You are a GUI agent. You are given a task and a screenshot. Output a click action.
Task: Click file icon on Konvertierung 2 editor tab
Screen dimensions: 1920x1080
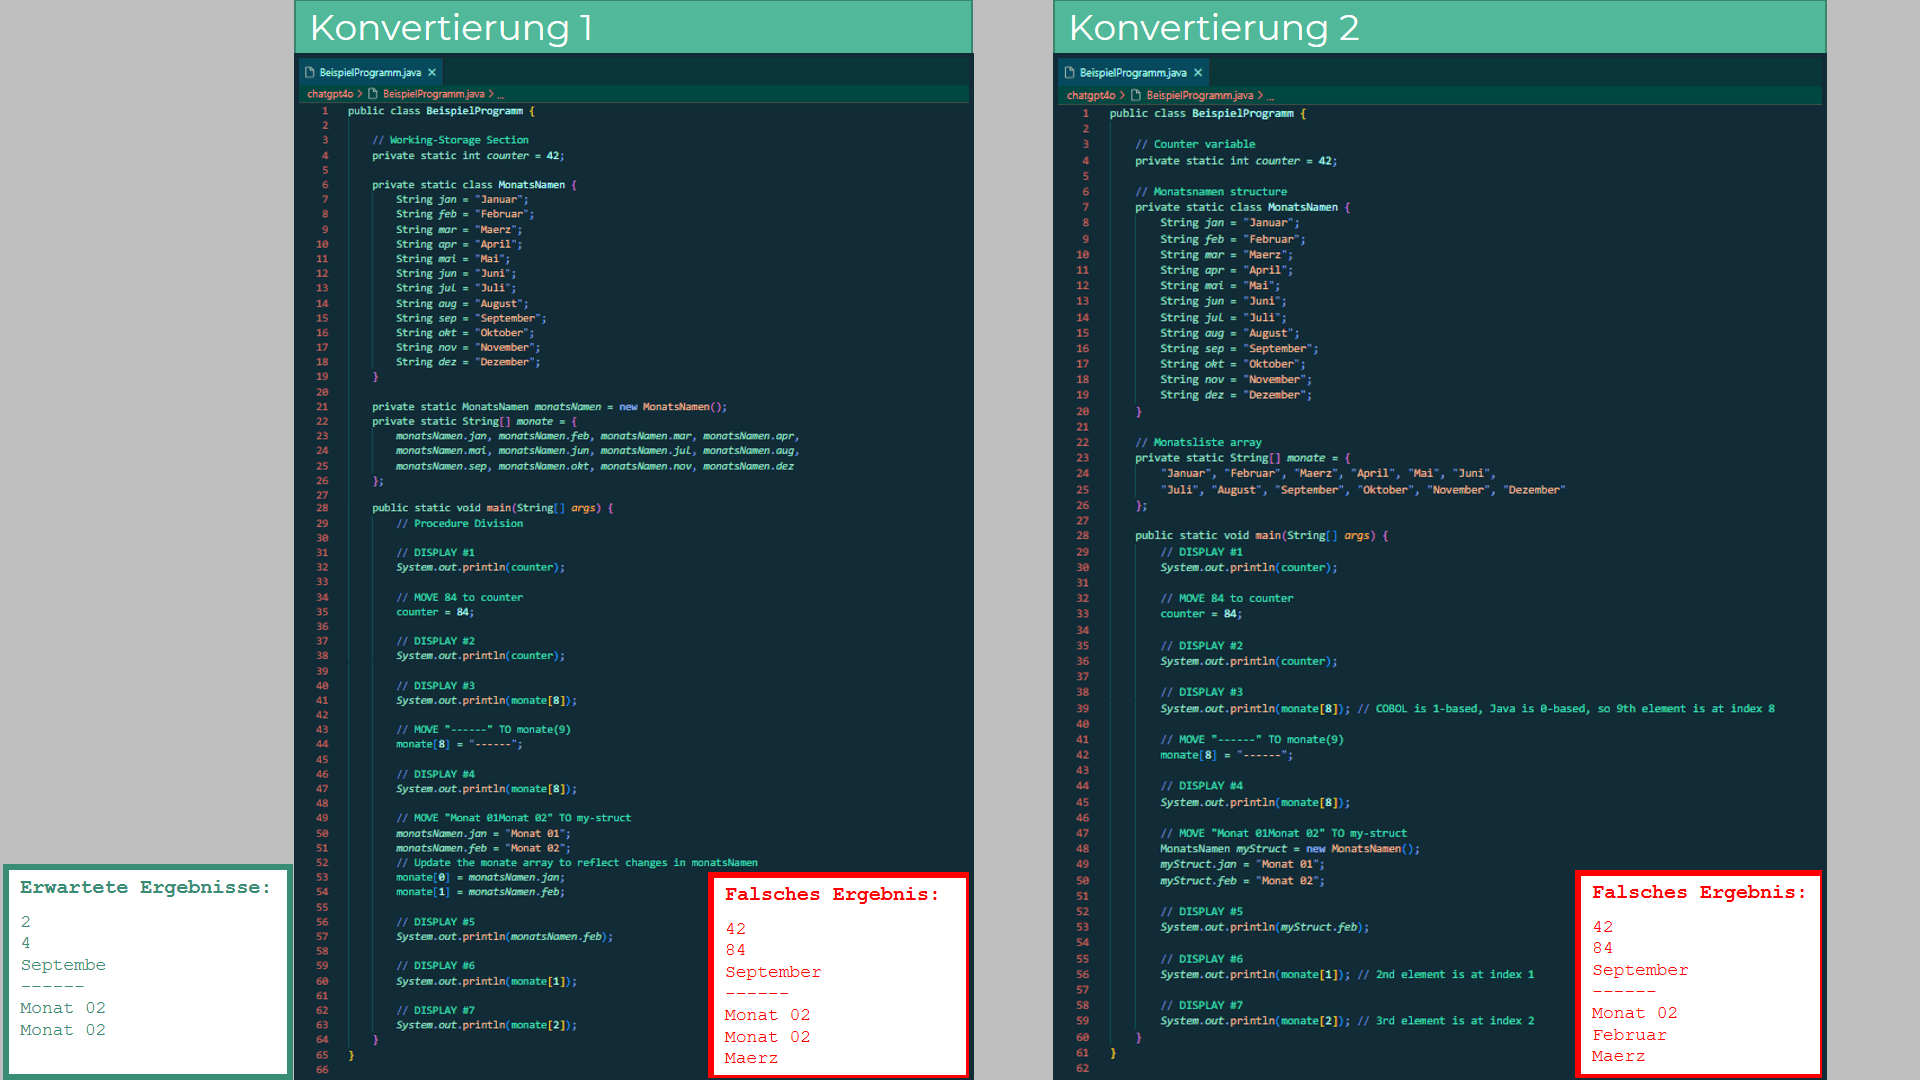tap(1070, 73)
